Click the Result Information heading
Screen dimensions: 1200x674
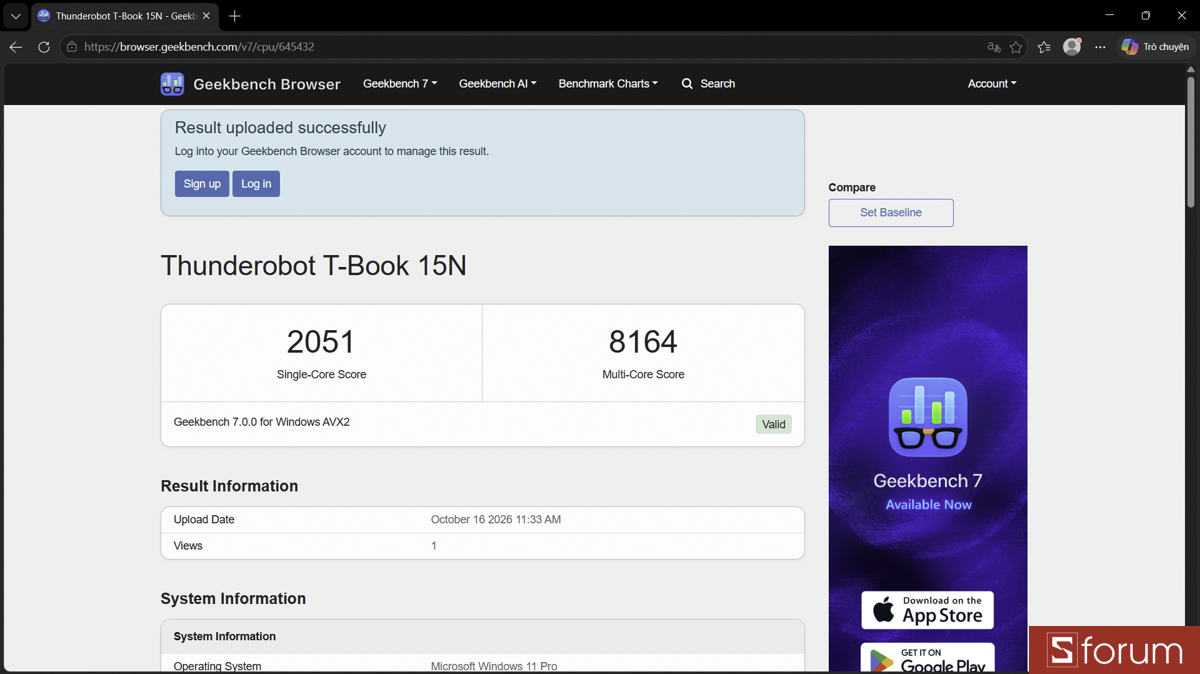pos(229,486)
